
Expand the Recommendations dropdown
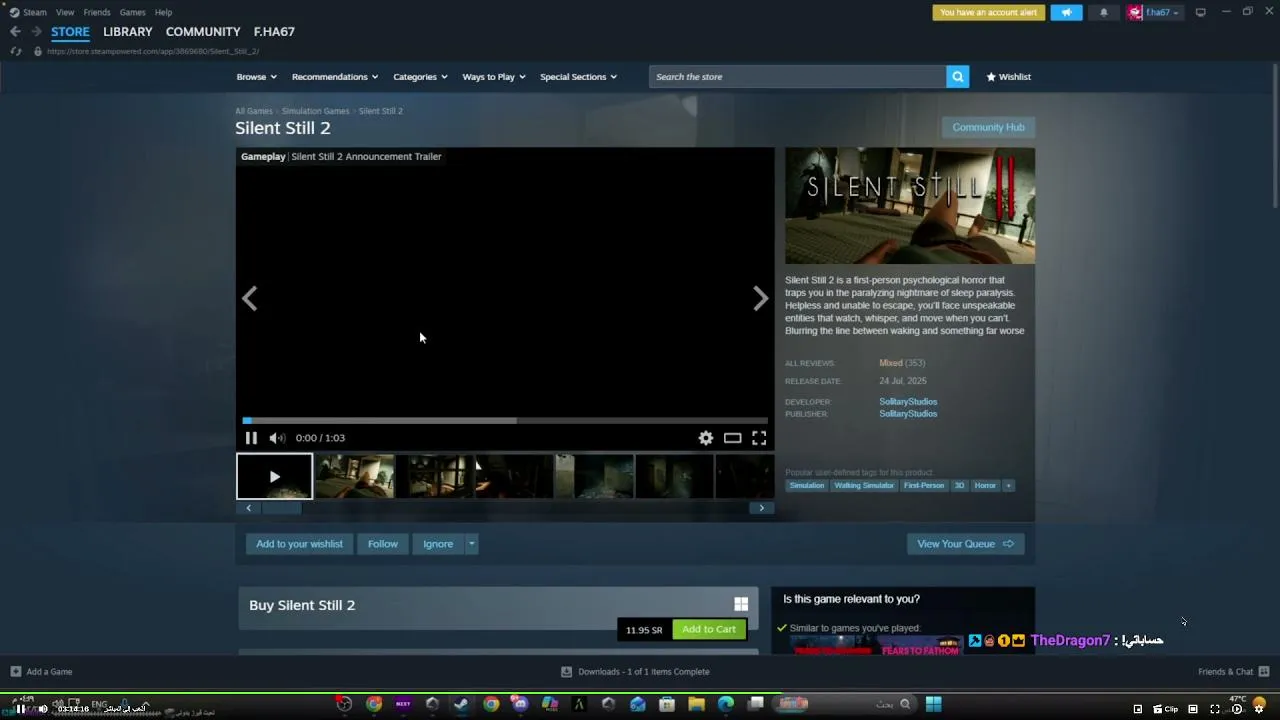(x=335, y=77)
